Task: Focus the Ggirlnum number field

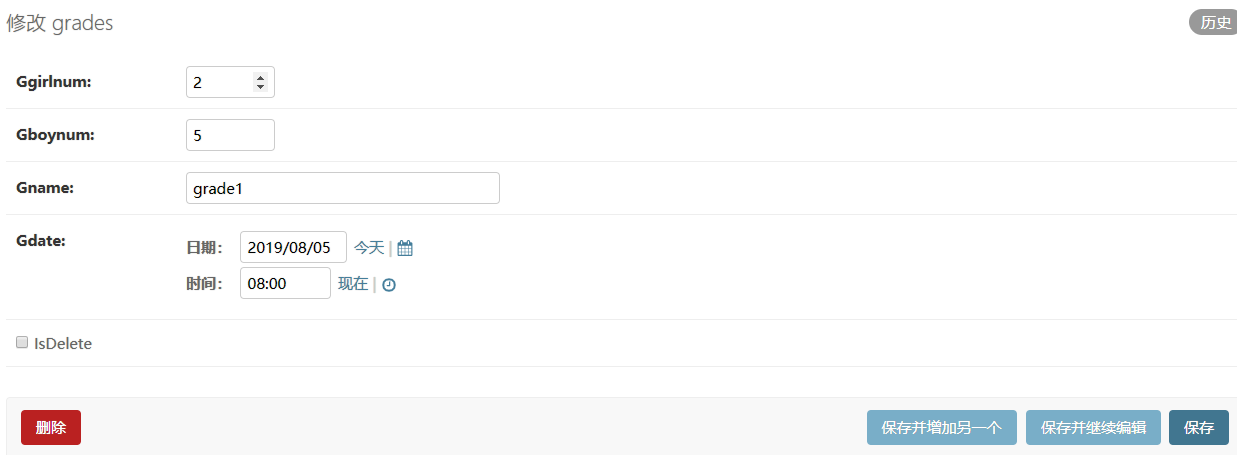Action: click(230, 82)
